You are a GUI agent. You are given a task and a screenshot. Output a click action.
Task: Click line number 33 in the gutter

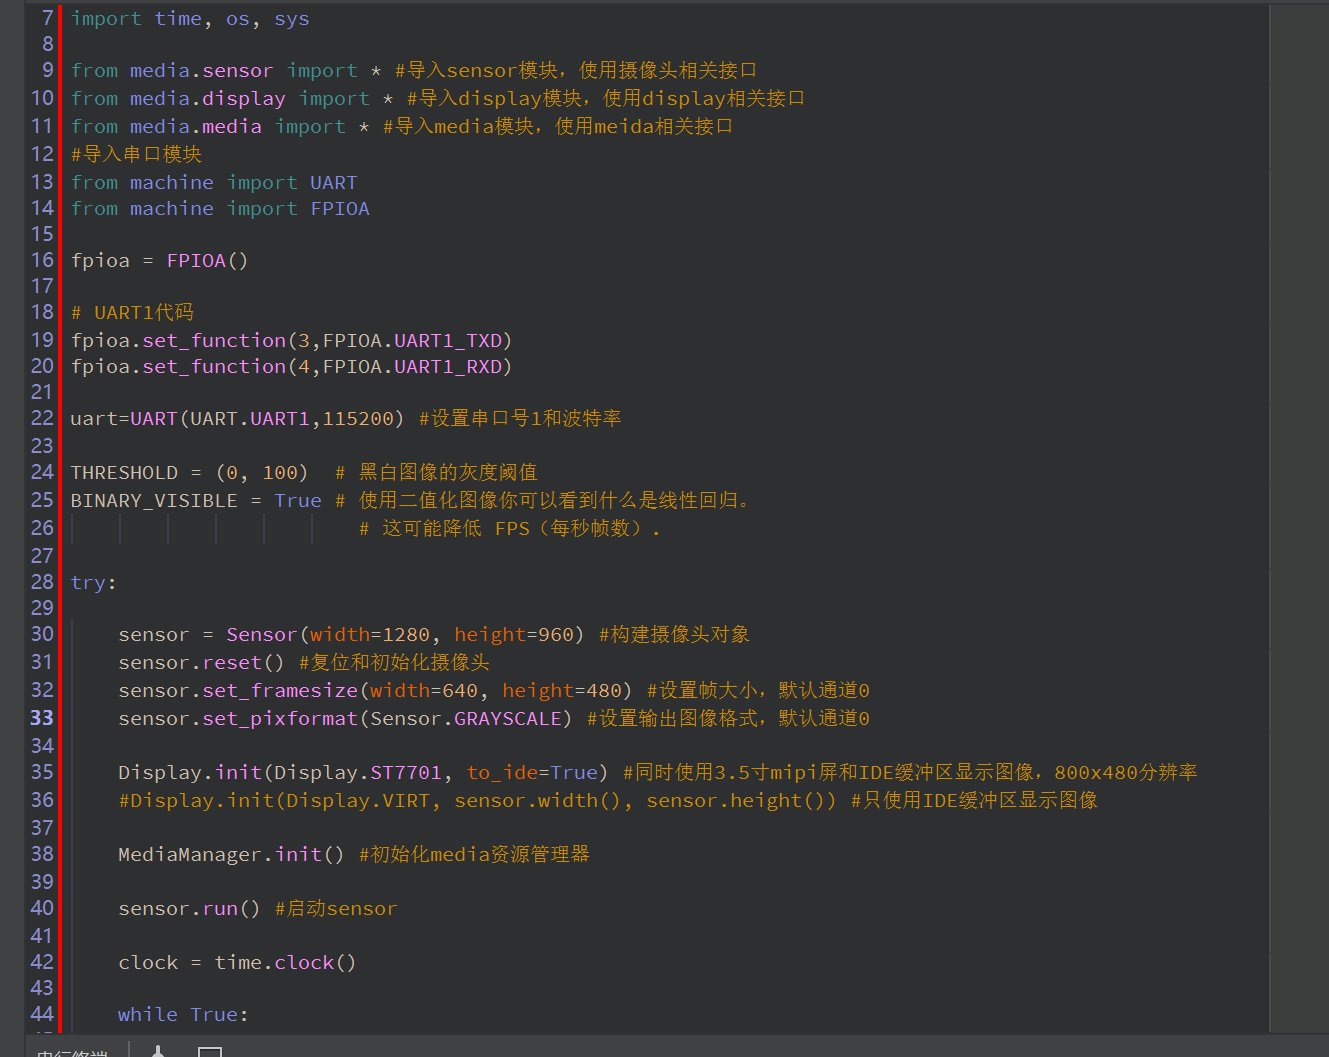pos(42,718)
